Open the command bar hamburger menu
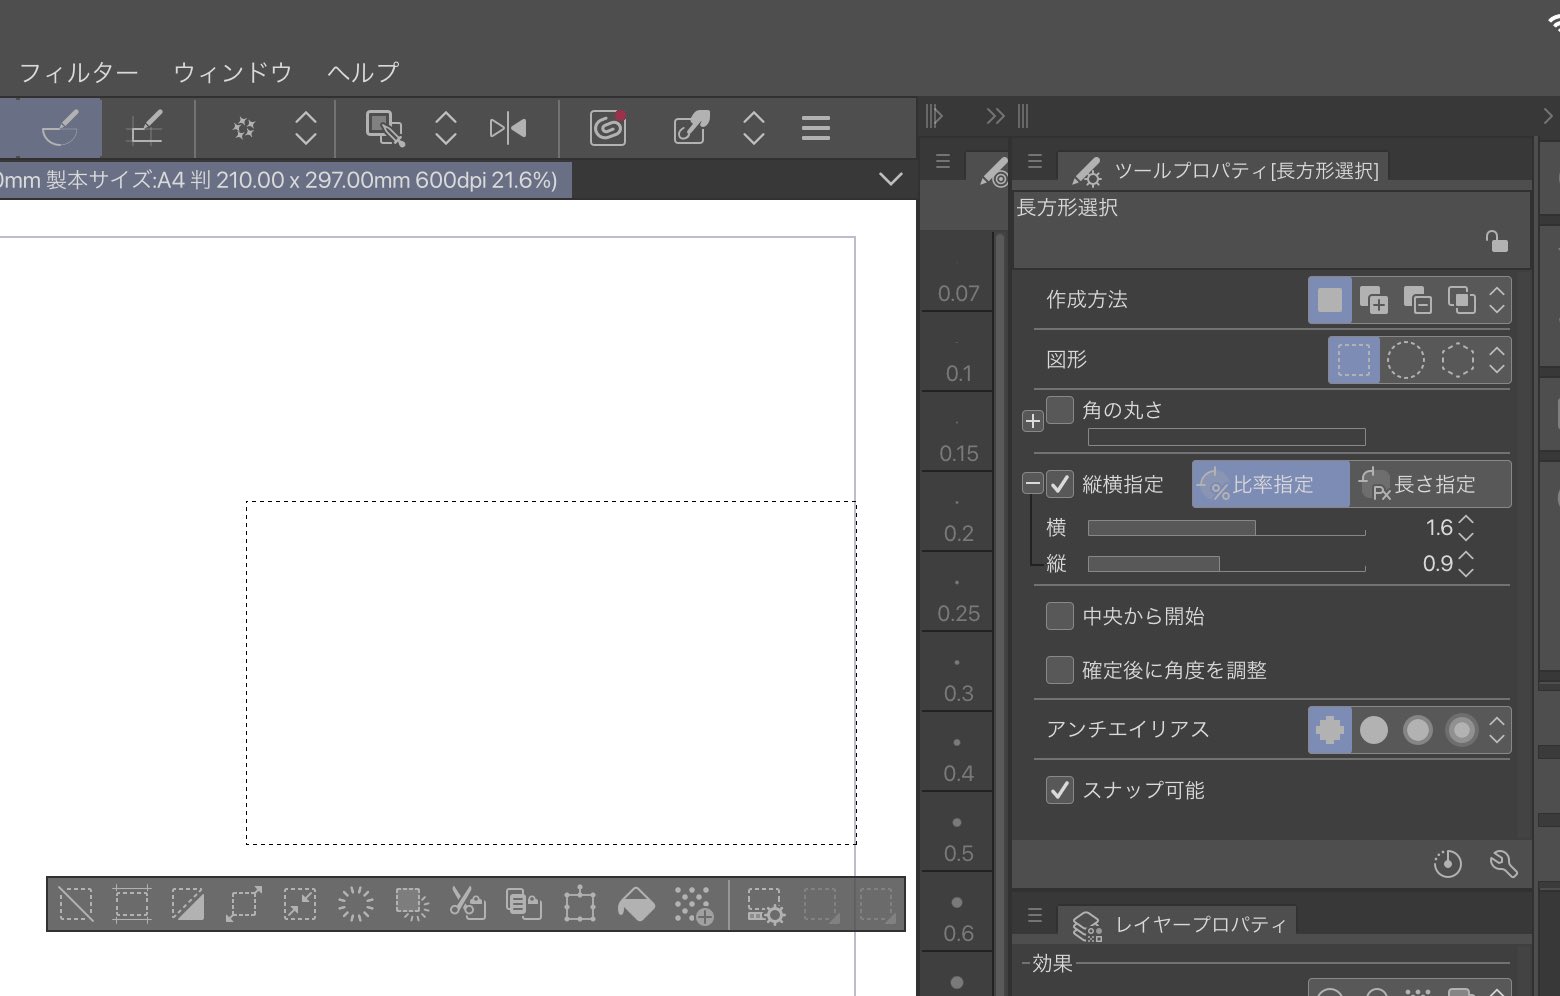 (x=816, y=128)
